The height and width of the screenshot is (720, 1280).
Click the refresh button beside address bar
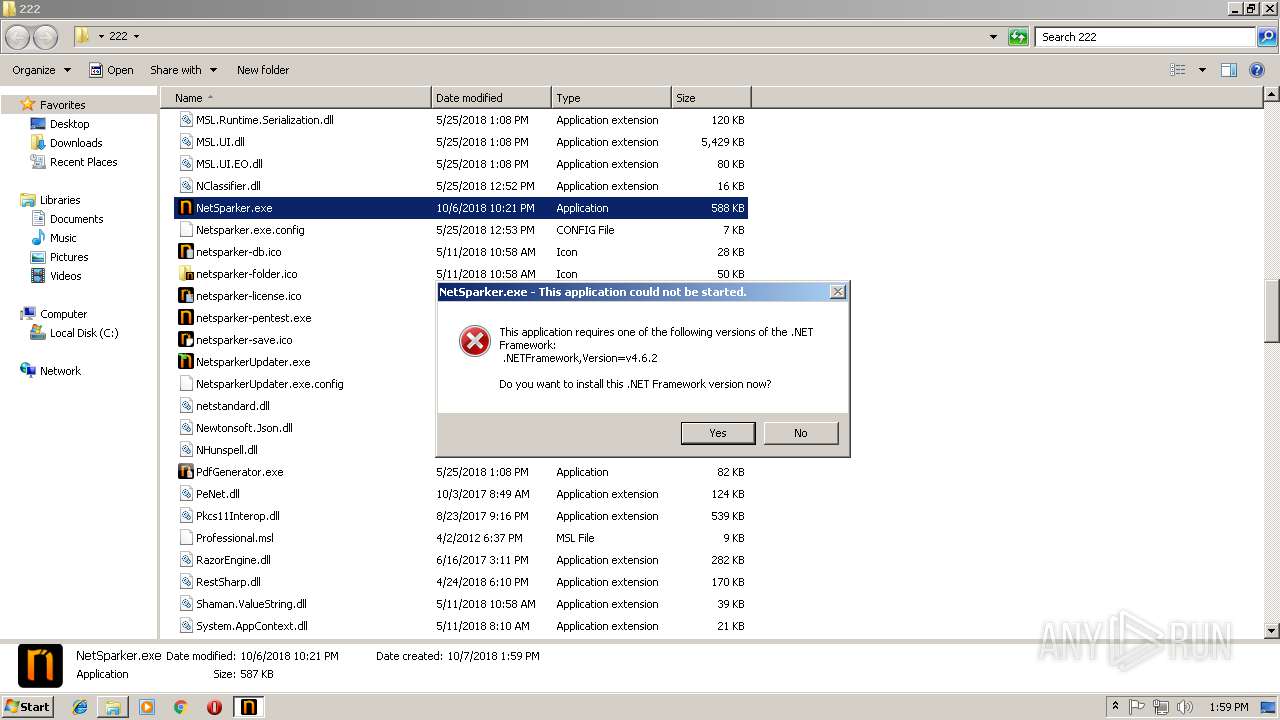1018,37
